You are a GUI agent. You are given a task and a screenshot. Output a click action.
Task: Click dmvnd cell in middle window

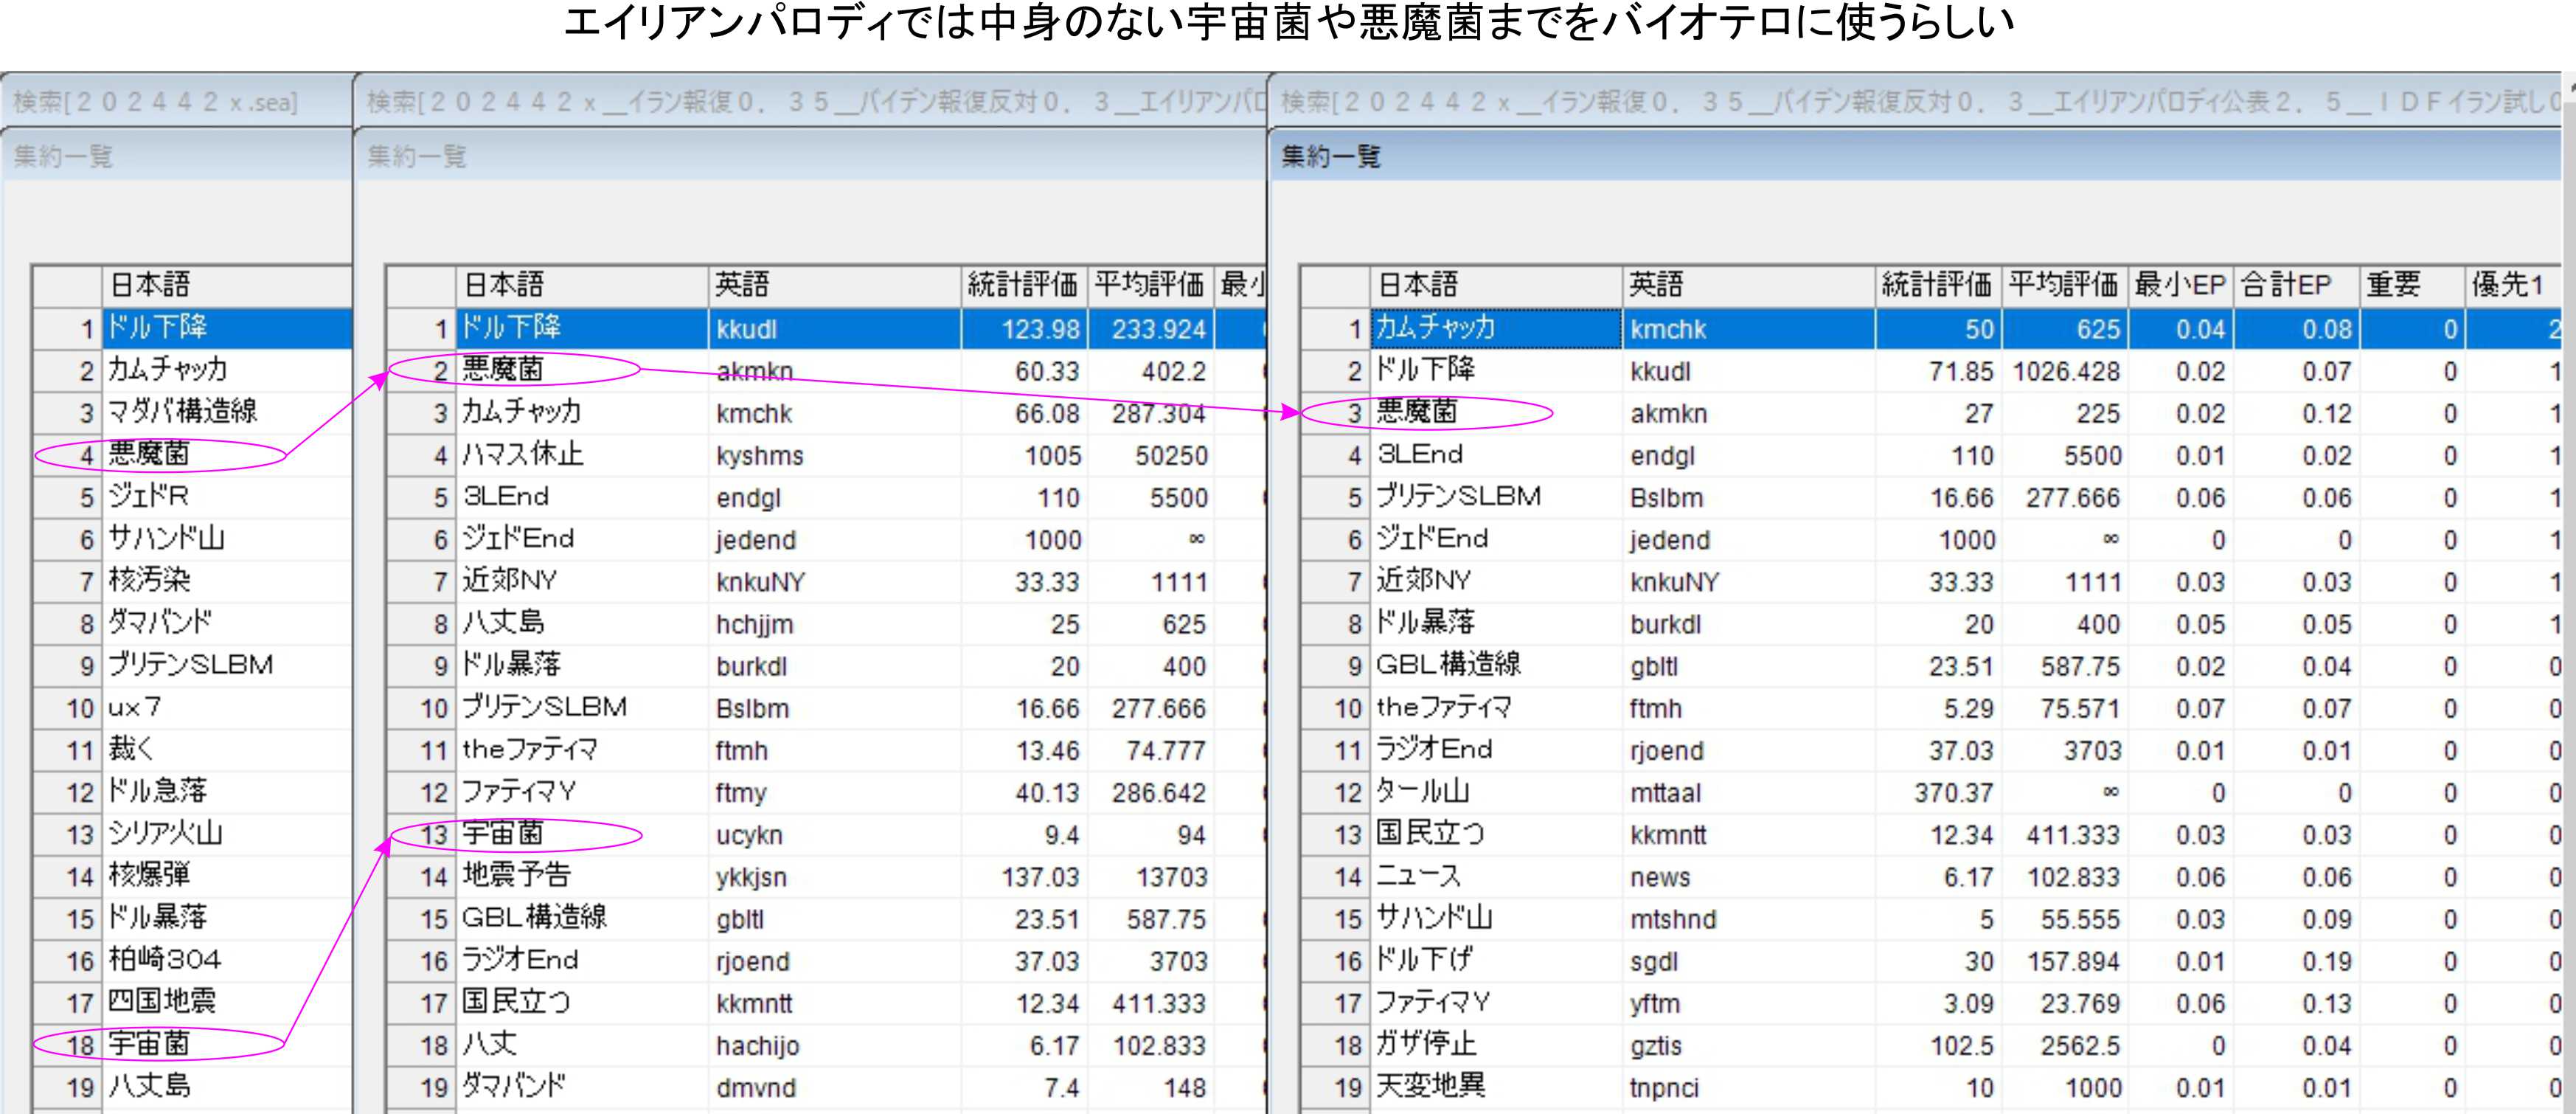point(834,1087)
